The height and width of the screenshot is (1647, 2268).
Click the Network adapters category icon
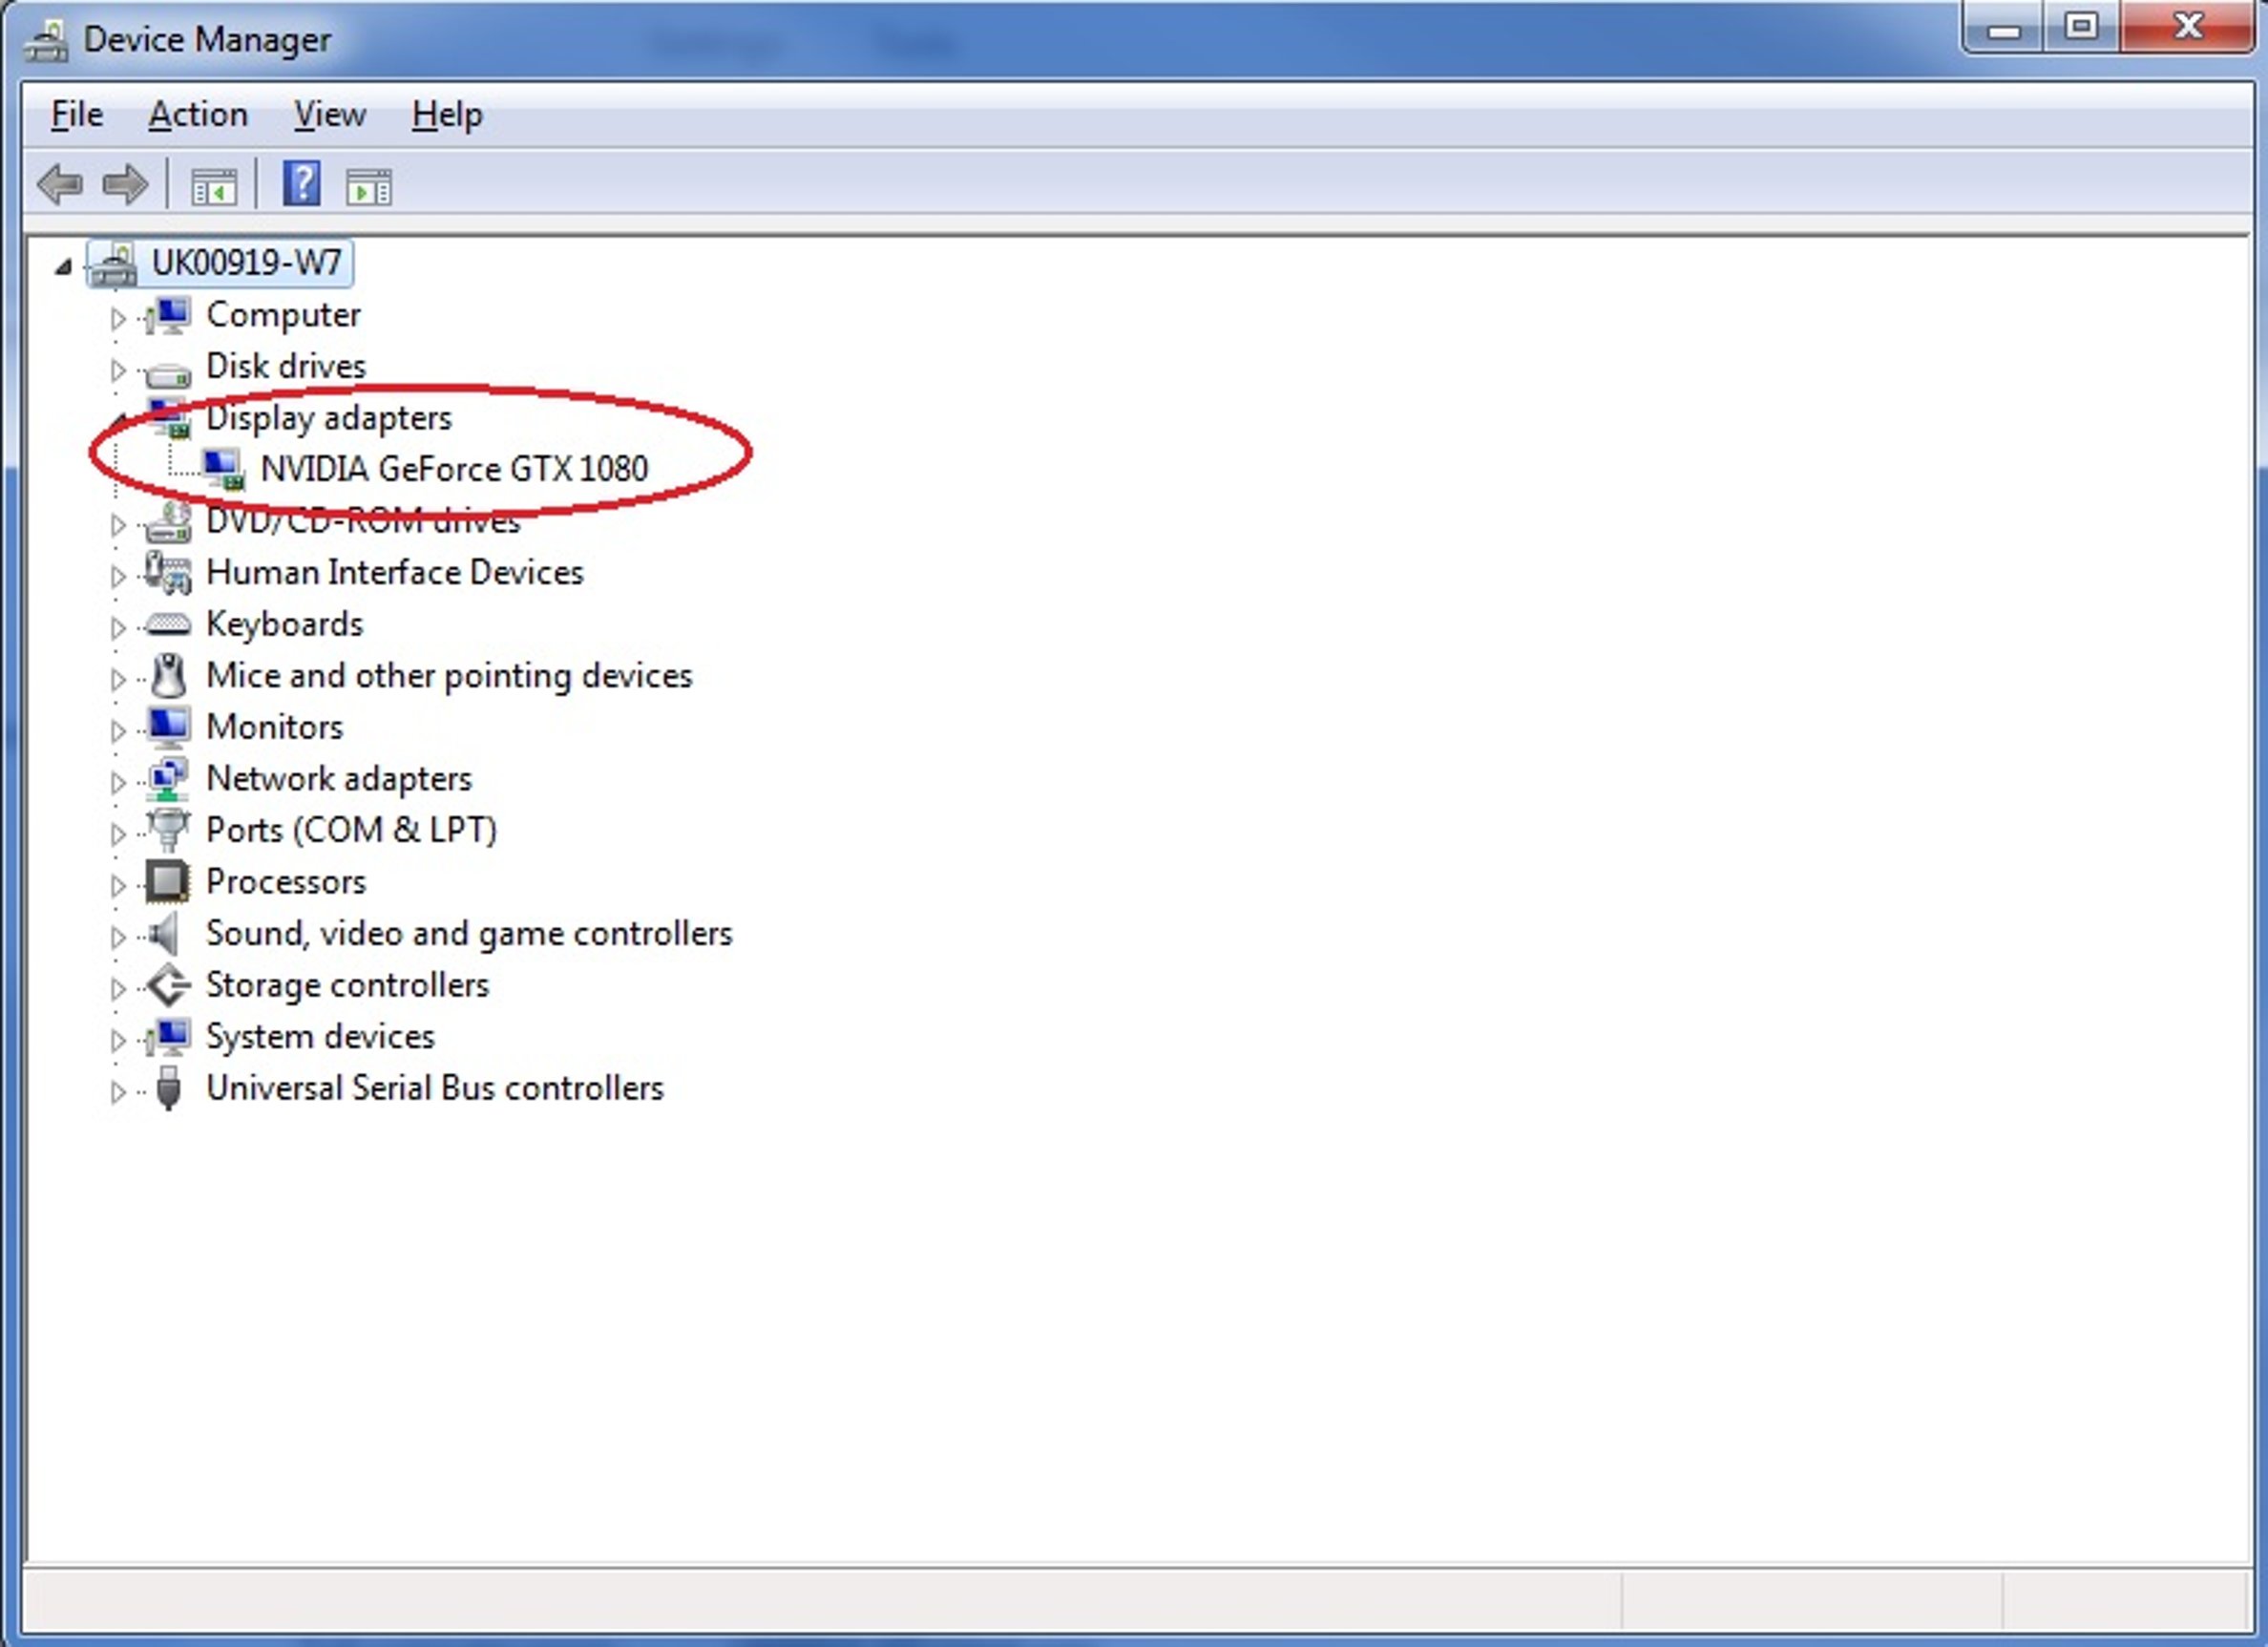pyautogui.click(x=170, y=780)
